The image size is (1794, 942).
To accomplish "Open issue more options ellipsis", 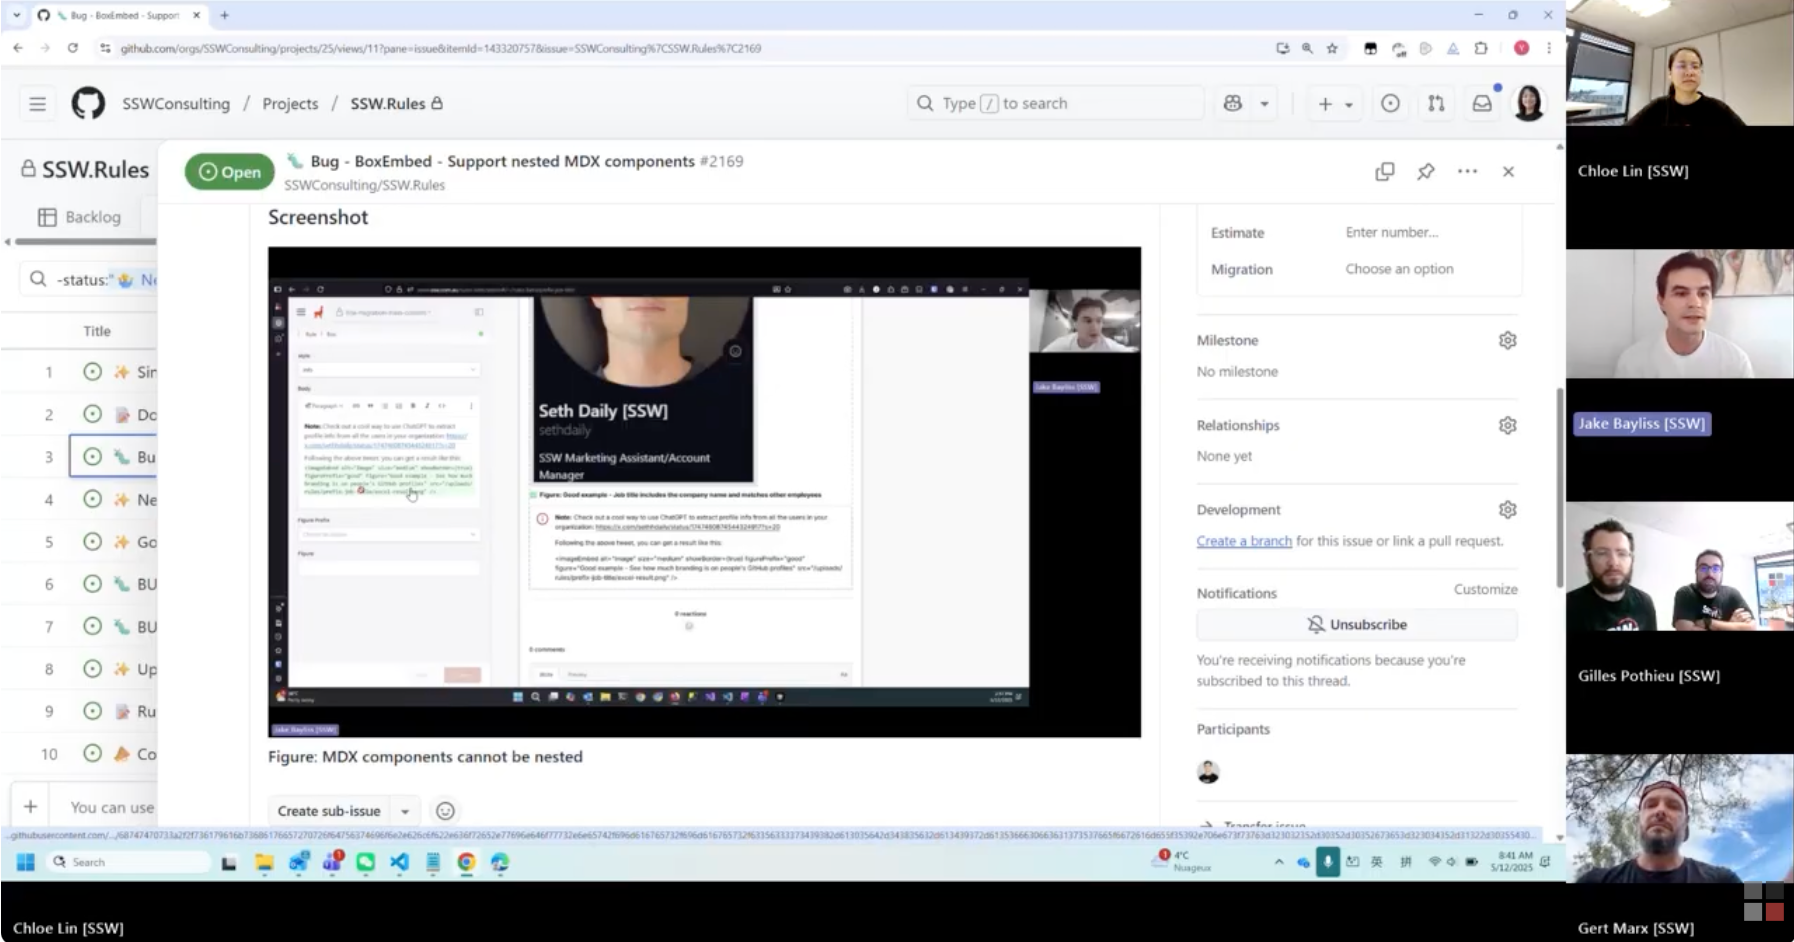I will pos(1467,172).
